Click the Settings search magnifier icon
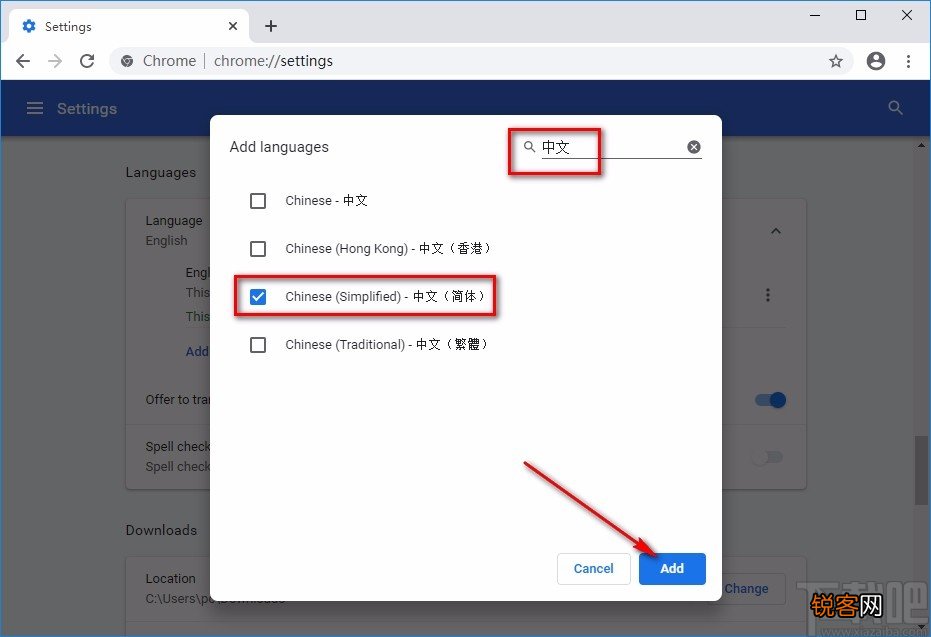This screenshot has width=931, height=637. [x=895, y=107]
